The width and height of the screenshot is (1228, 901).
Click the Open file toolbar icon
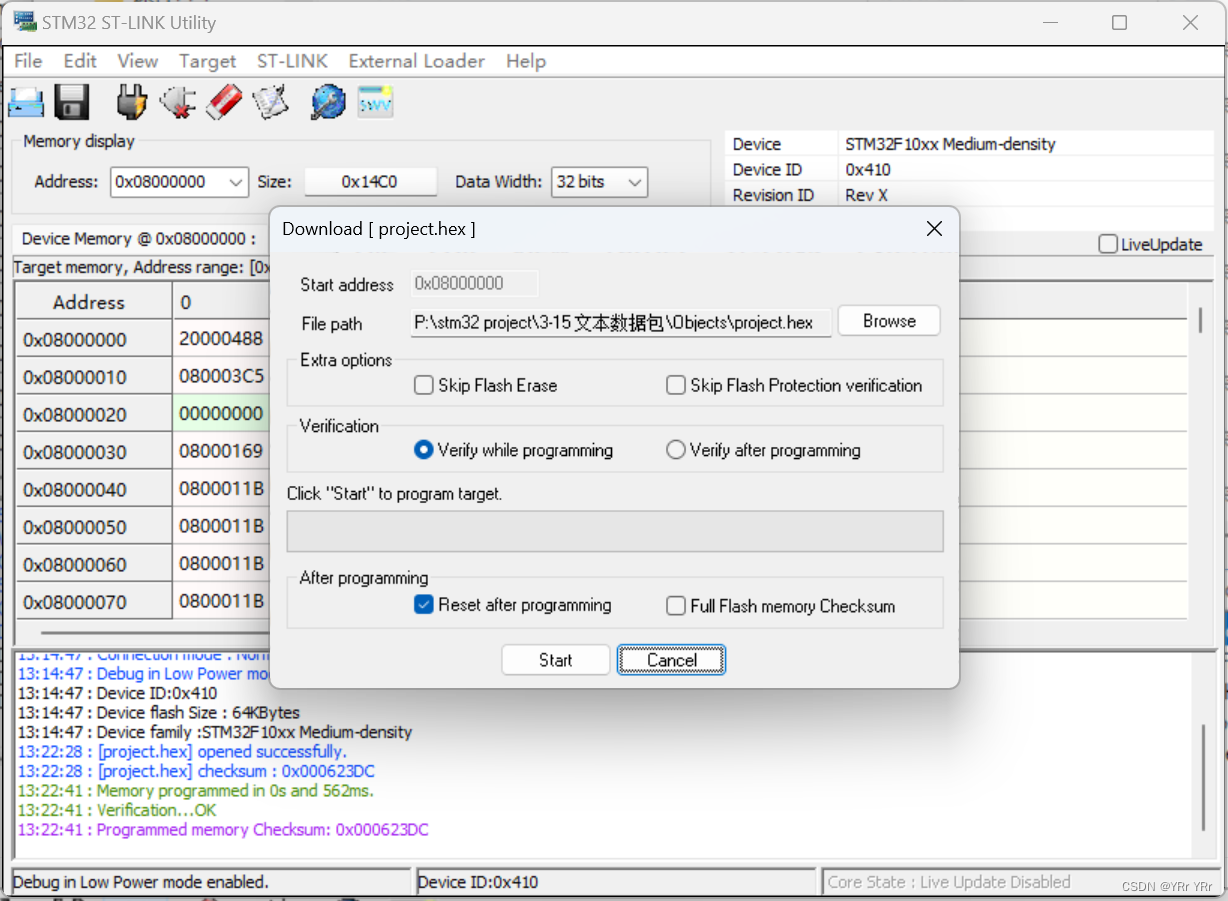26,102
